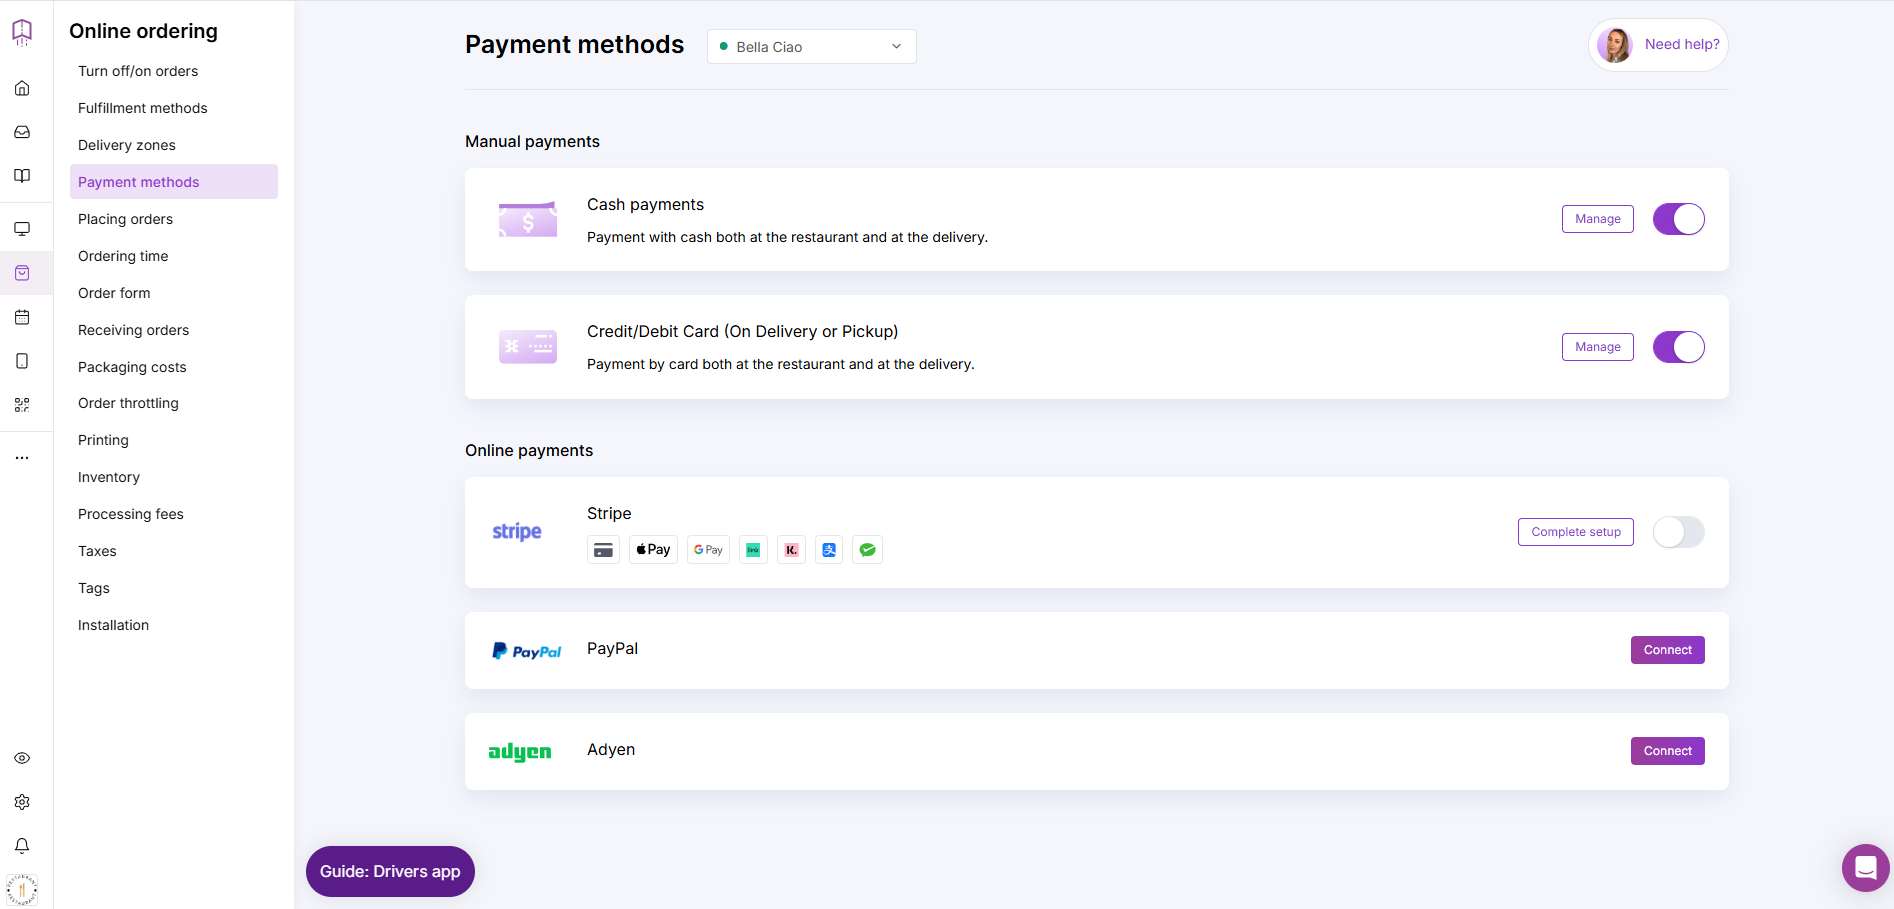Click the notification bell icon
This screenshot has width=1894, height=909.
22,846
